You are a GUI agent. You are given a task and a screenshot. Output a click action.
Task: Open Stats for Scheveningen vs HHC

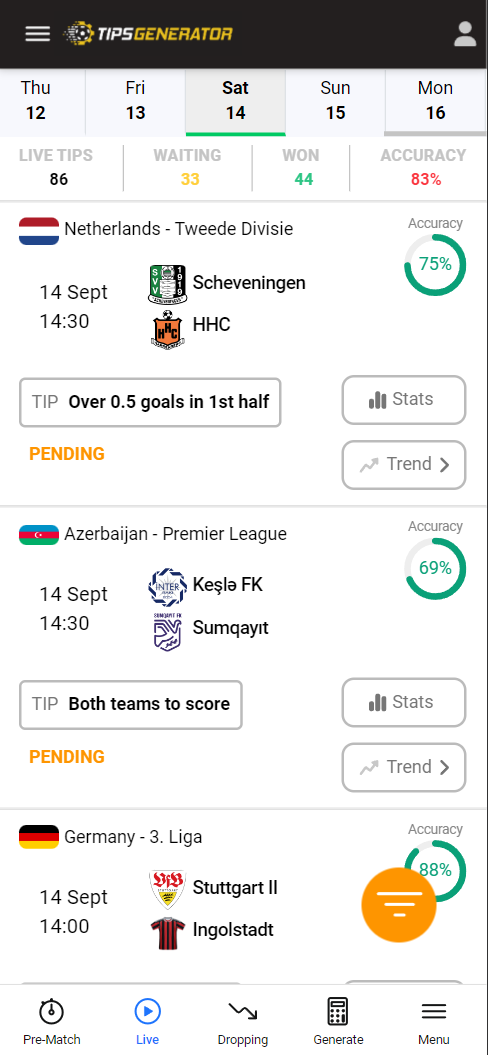(x=404, y=400)
